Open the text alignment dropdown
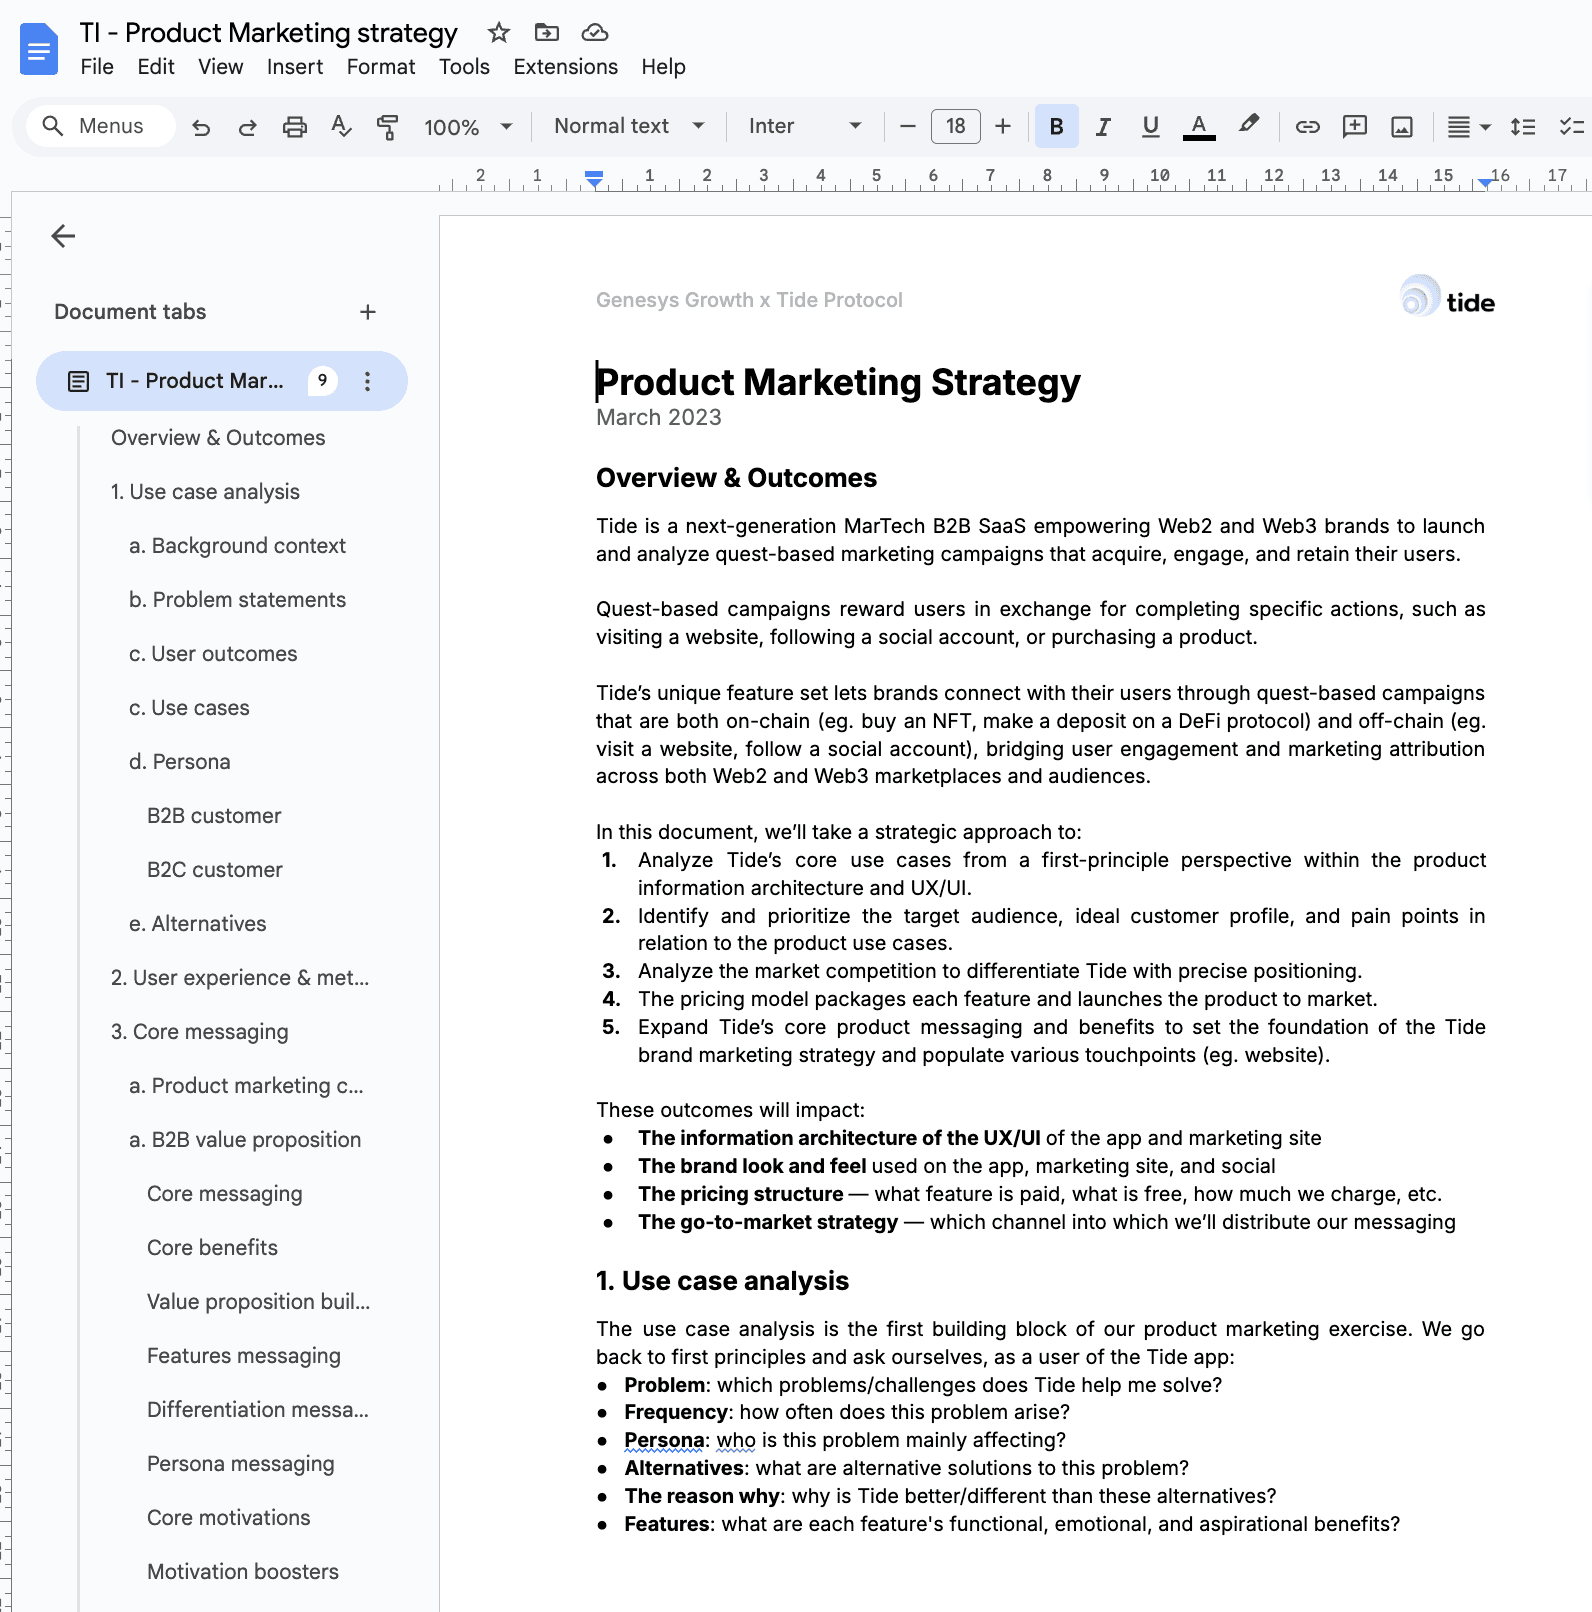The image size is (1592, 1612). pos(1469,126)
